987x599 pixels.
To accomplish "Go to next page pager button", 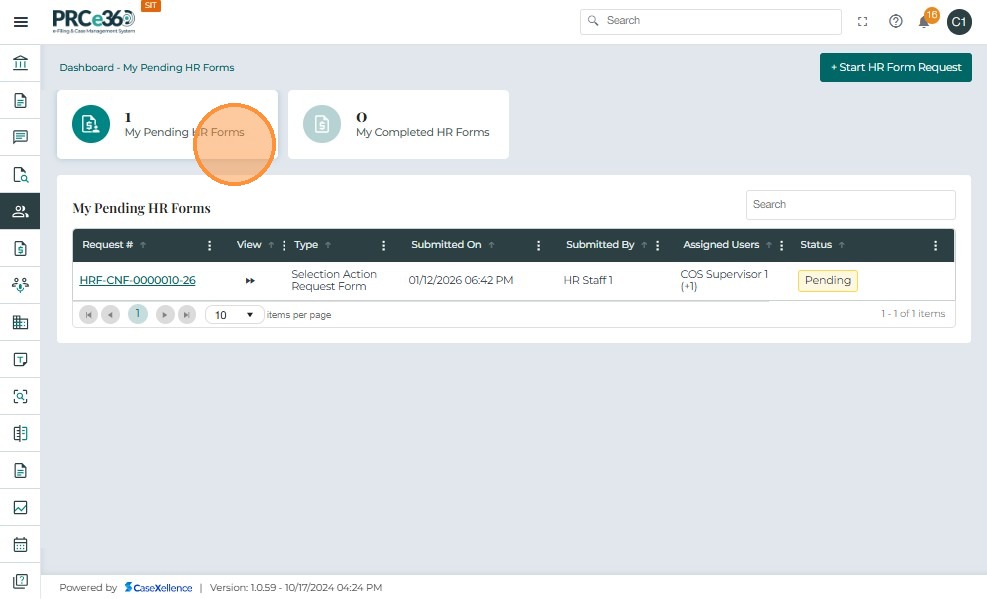I will tap(165, 315).
